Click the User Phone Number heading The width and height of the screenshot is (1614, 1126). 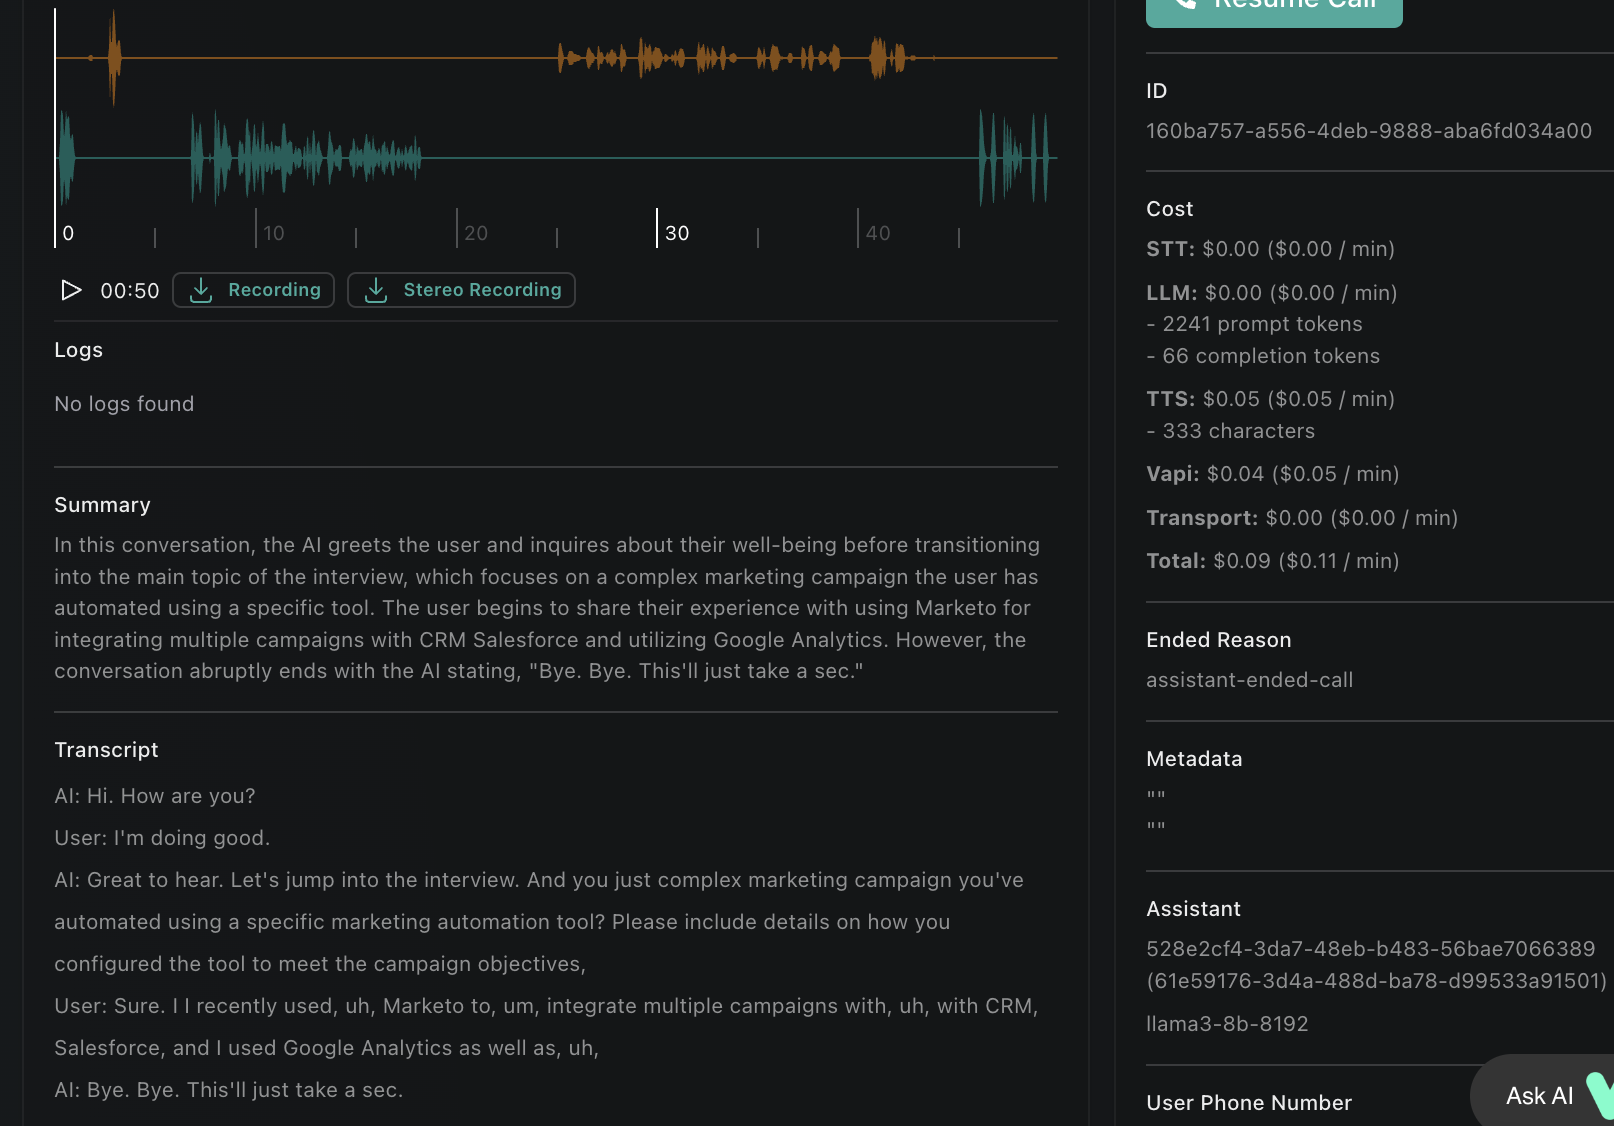coord(1249,1103)
